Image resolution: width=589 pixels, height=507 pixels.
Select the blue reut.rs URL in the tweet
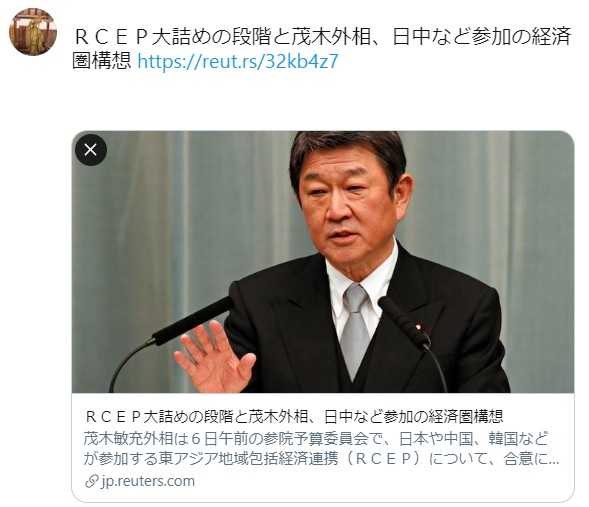238,61
